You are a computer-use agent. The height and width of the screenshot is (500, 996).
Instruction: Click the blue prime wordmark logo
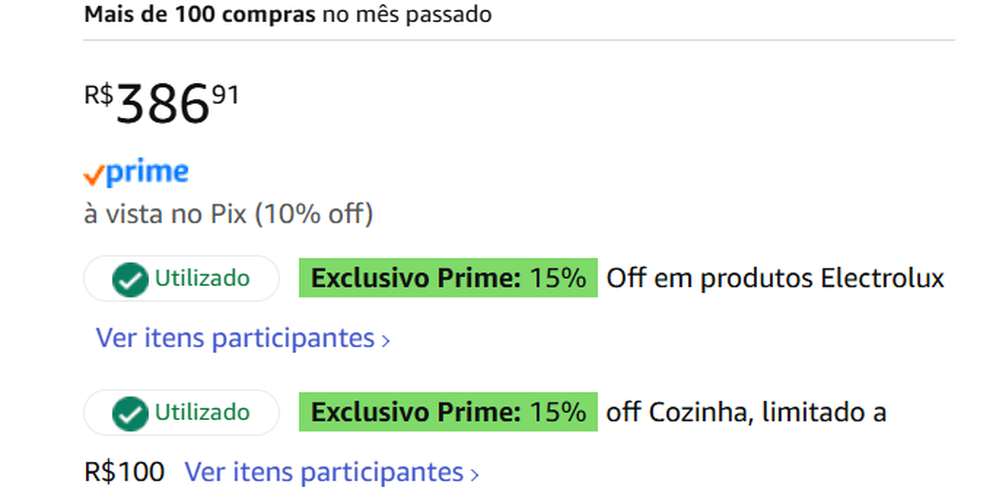point(146,173)
